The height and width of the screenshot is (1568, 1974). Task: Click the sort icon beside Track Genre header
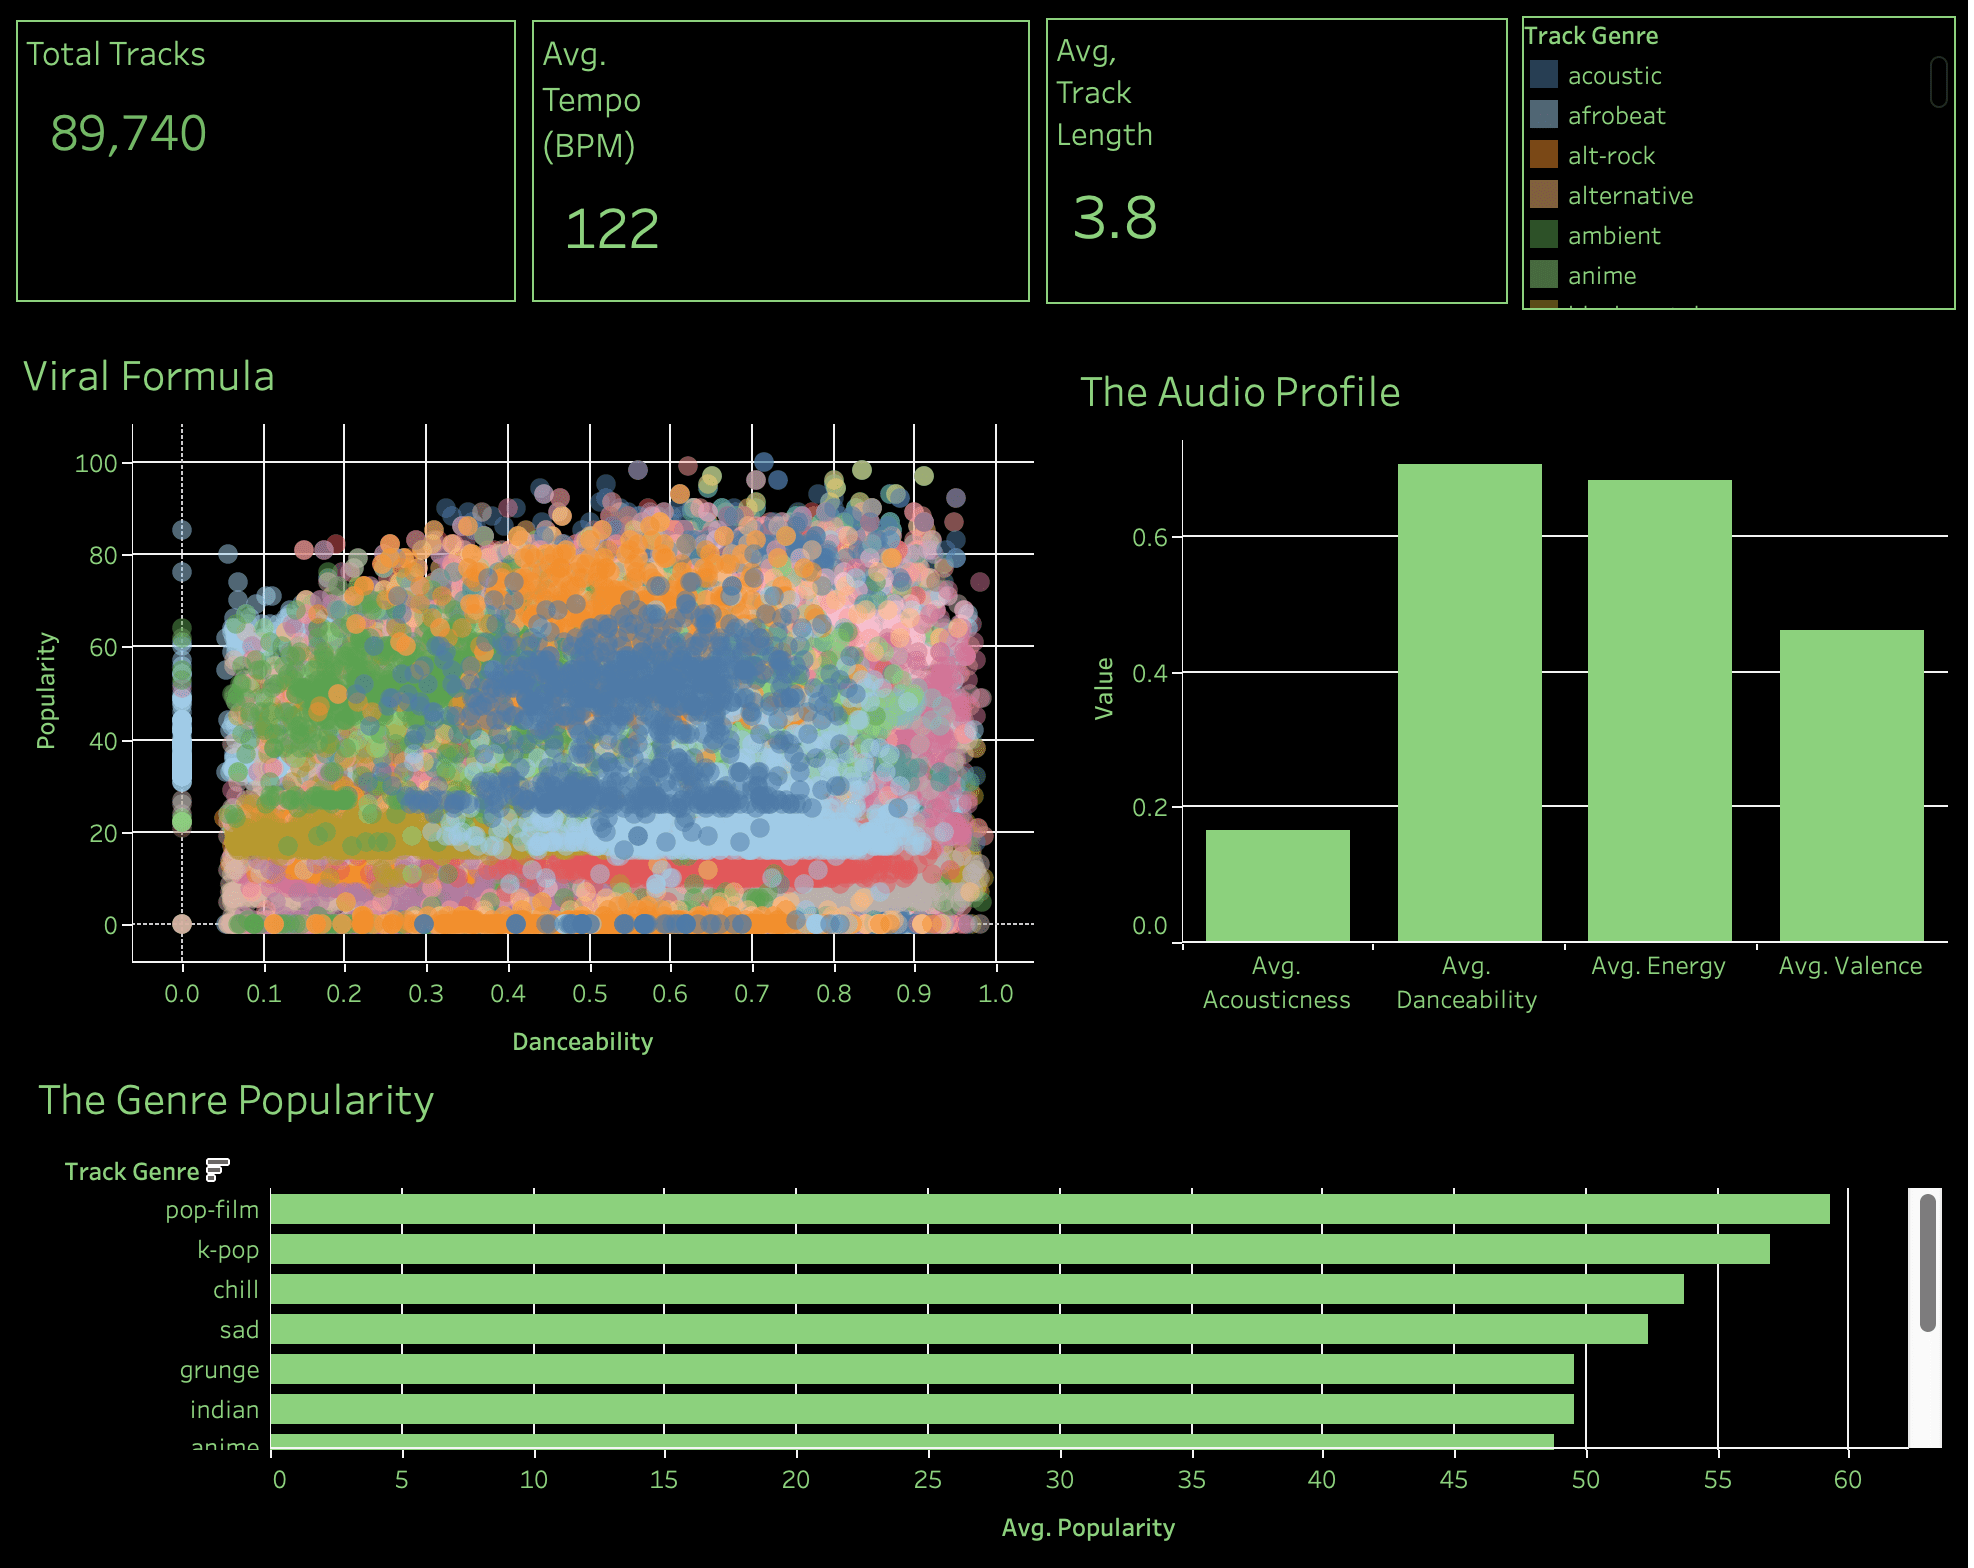click(217, 1170)
